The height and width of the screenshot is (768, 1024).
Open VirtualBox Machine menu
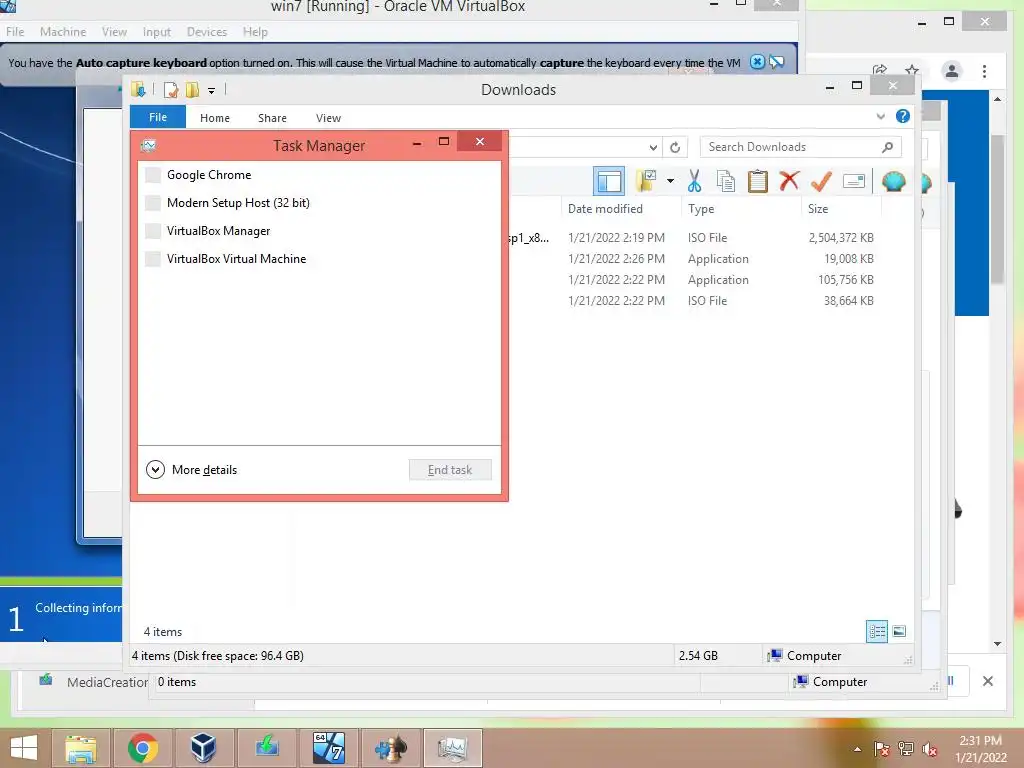63,31
